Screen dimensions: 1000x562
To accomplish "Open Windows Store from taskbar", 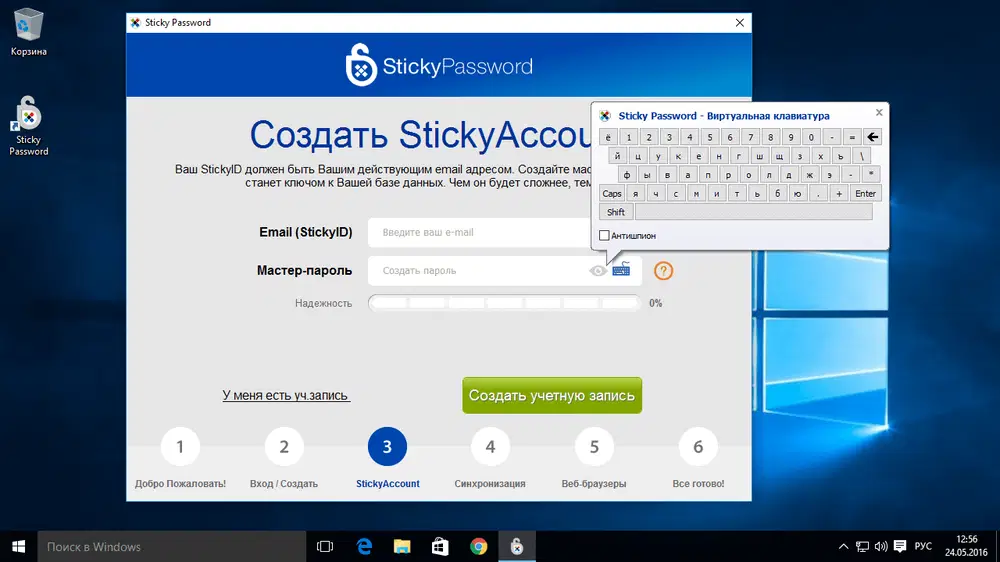I will pos(440,547).
